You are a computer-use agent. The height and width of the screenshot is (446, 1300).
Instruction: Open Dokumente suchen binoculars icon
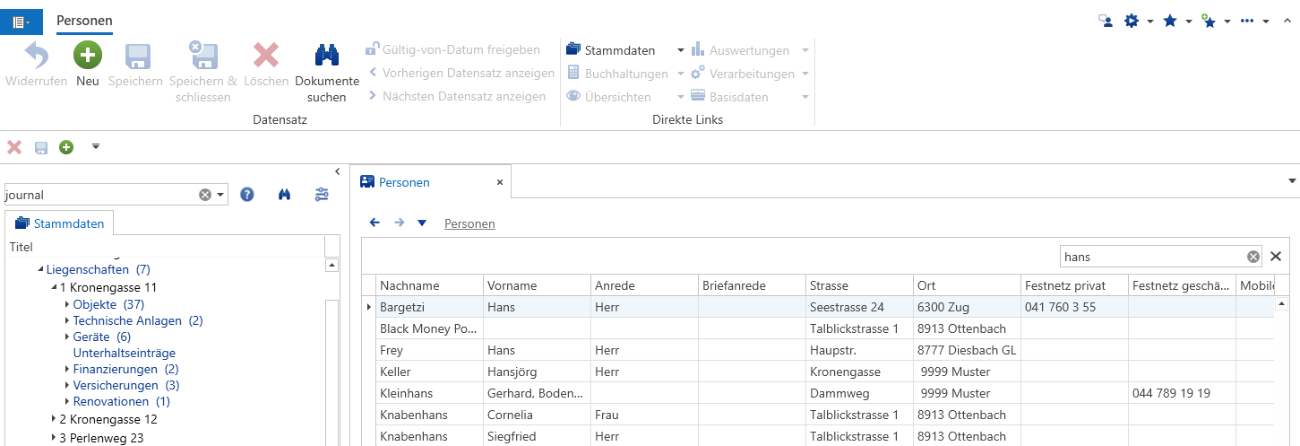click(327, 56)
